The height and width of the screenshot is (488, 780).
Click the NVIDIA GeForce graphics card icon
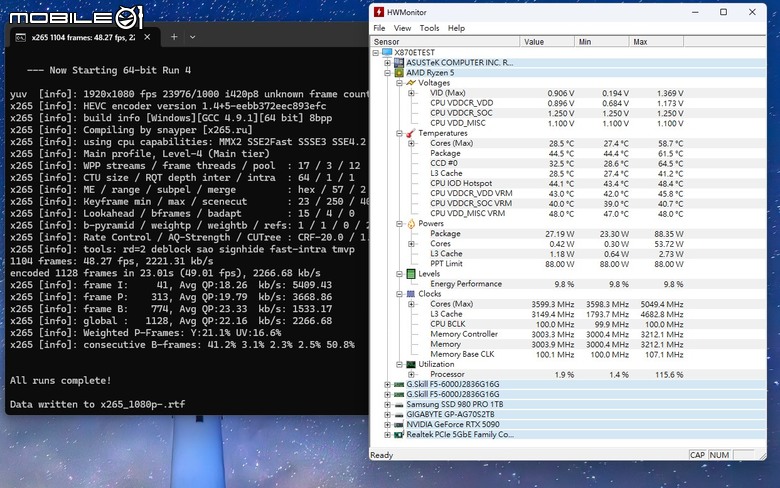point(399,425)
